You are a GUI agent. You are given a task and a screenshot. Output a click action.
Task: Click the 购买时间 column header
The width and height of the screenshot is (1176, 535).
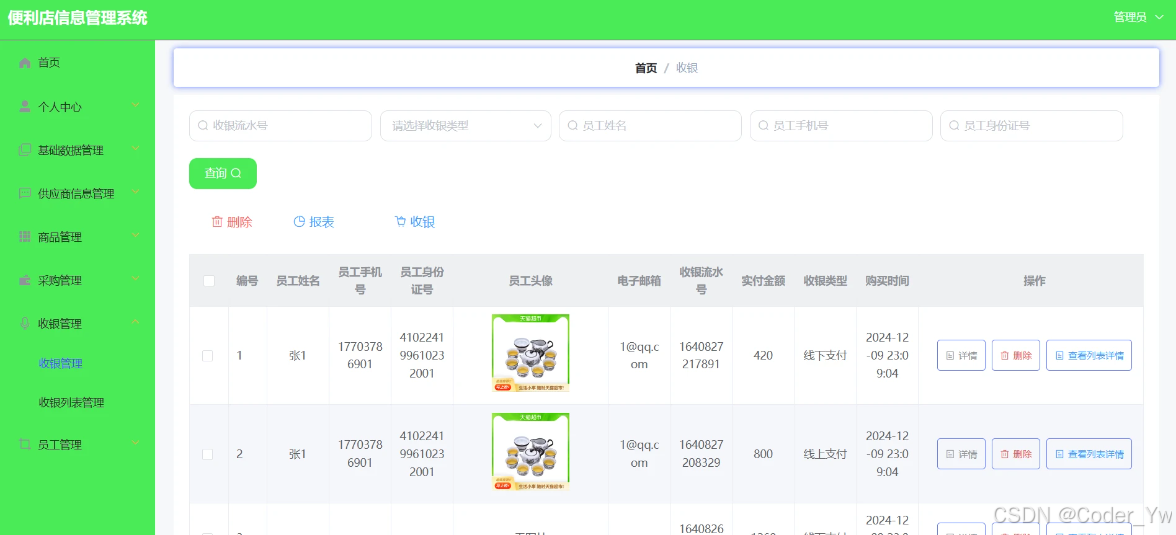click(886, 281)
